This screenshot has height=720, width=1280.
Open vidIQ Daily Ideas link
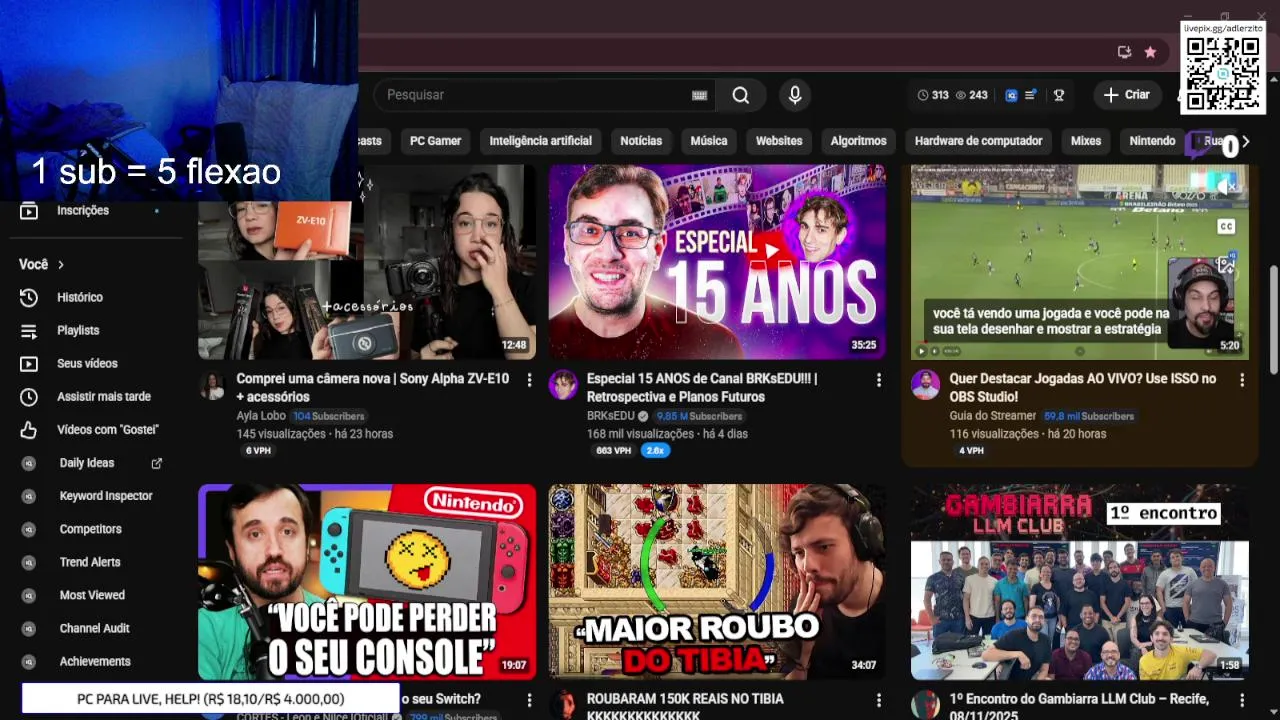click(87, 463)
